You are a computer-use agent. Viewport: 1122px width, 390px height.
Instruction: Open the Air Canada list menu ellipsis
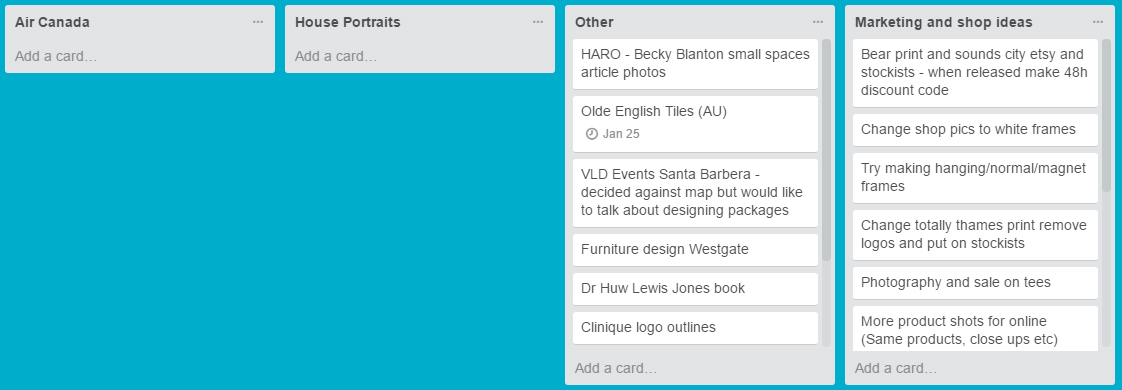pyautogui.click(x=258, y=22)
